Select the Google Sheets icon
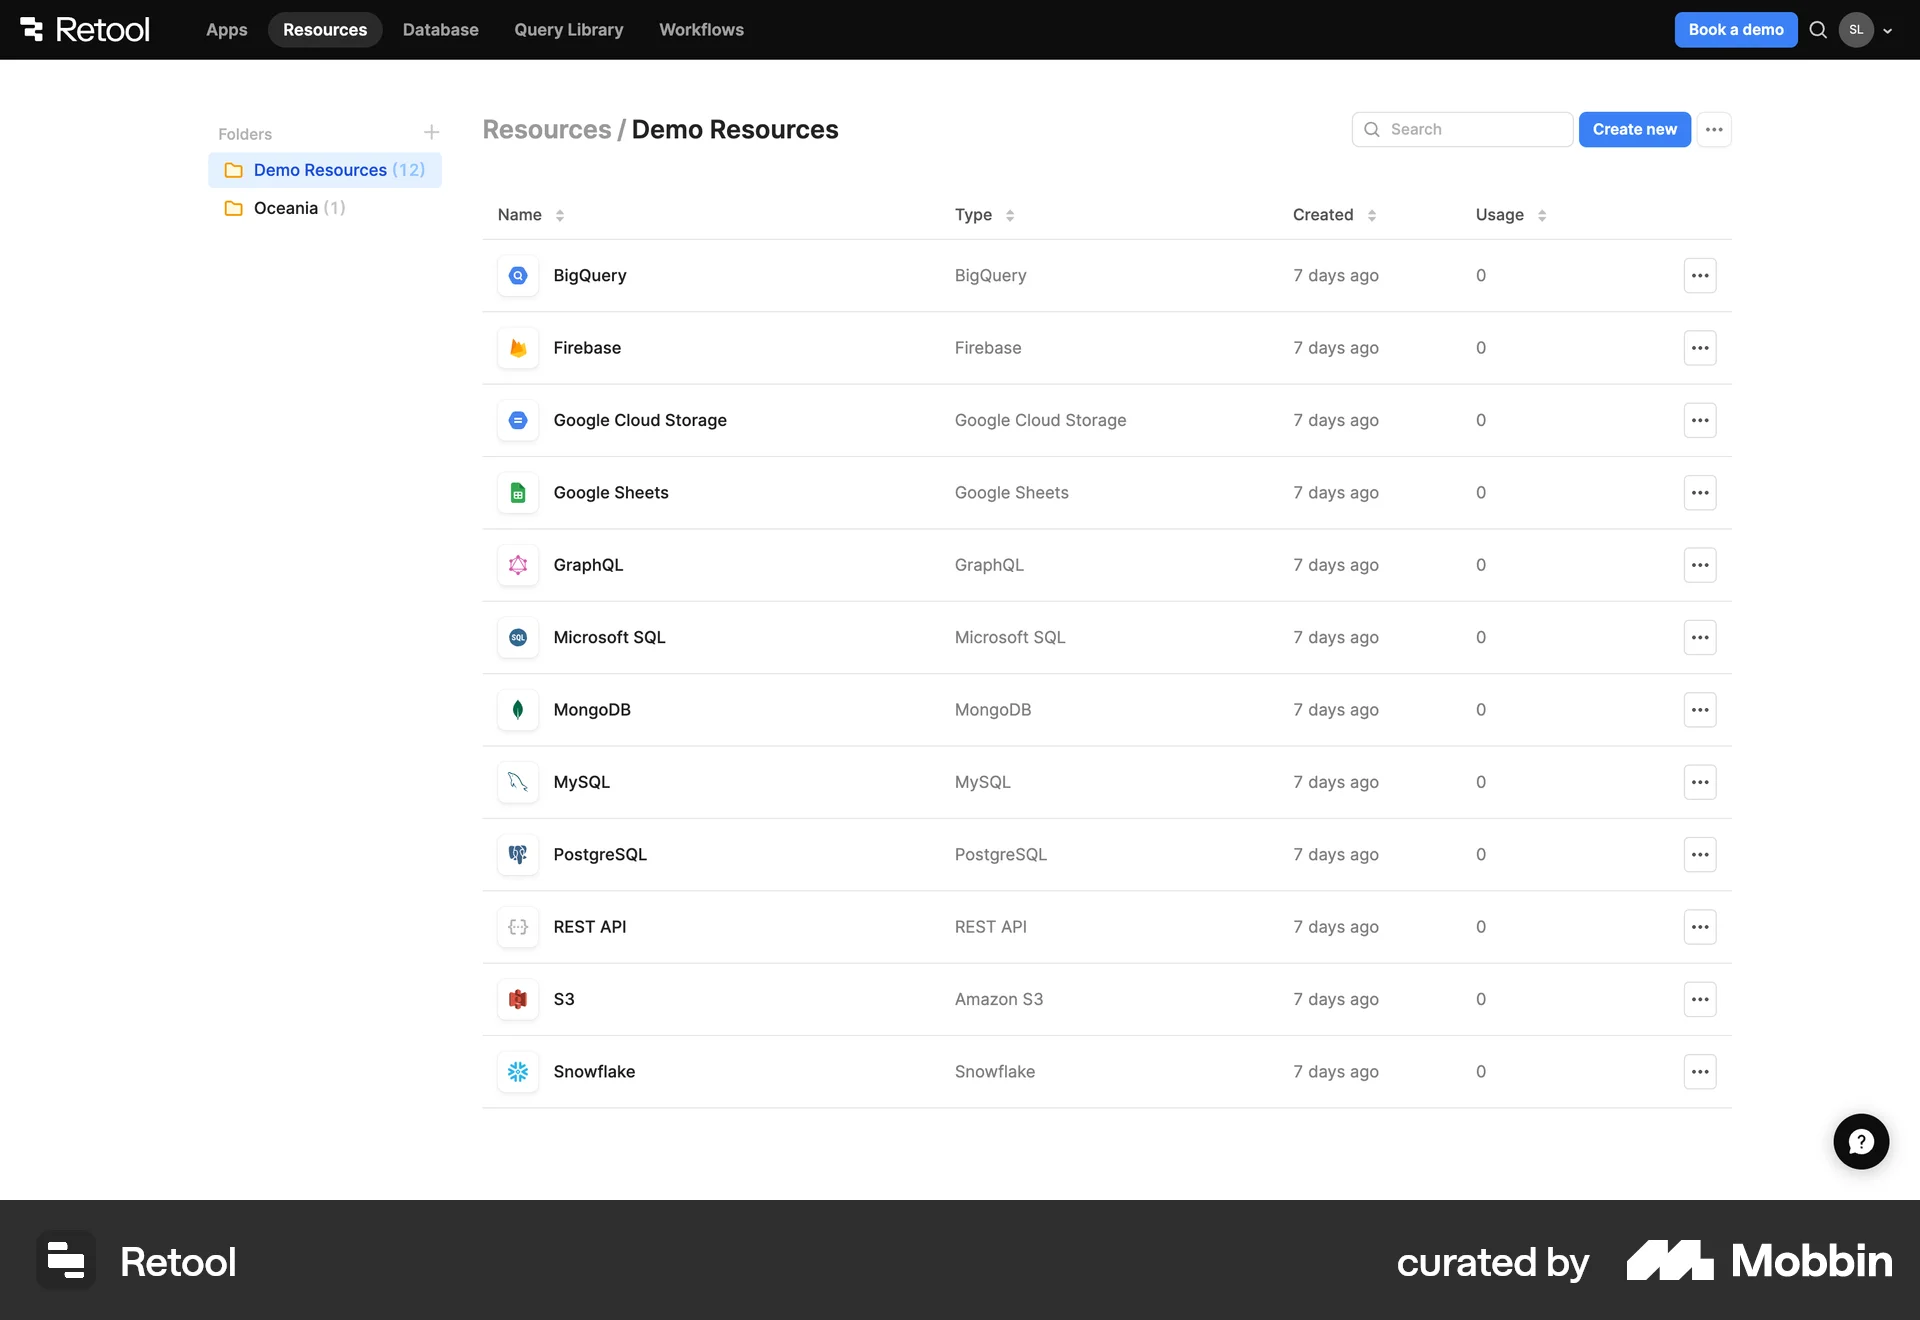This screenshot has width=1920, height=1320. coord(518,492)
